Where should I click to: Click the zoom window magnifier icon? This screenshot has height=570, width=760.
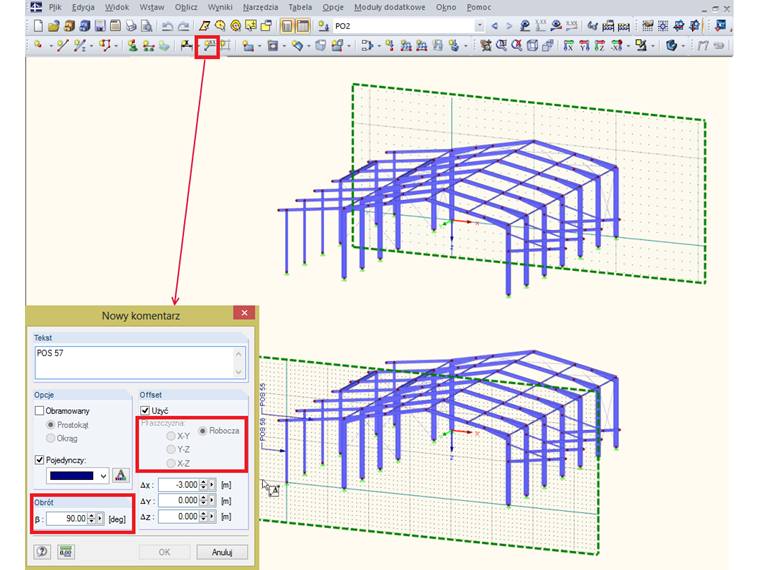click(x=501, y=46)
